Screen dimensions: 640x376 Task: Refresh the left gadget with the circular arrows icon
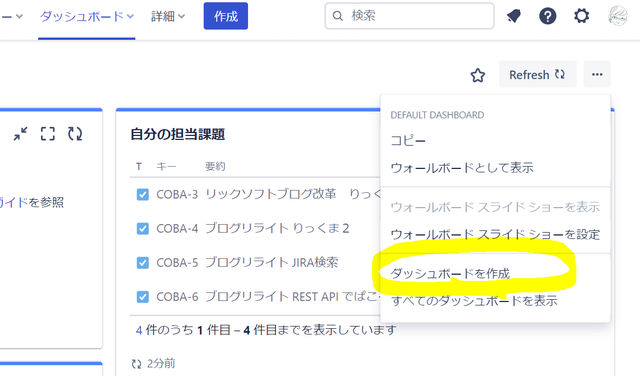coord(75,133)
